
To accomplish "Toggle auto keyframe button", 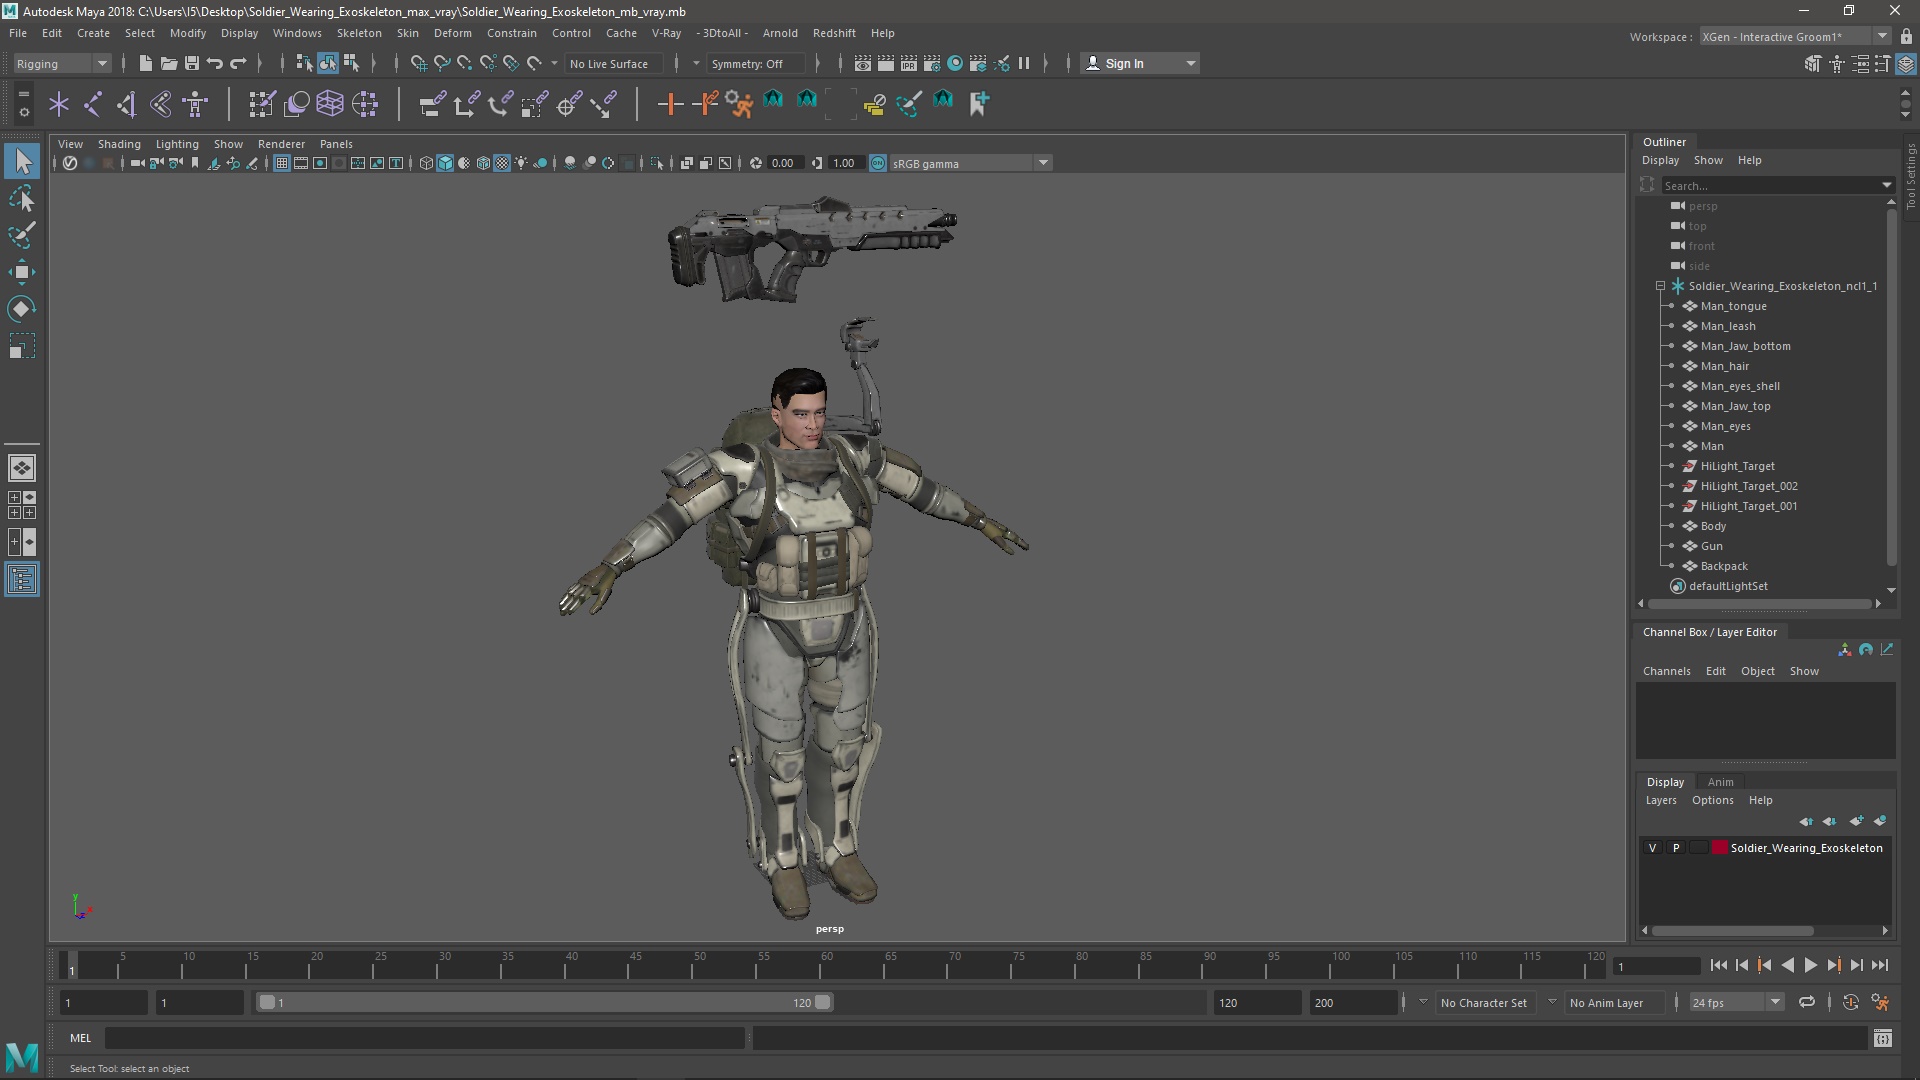I will click(x=1851, y=1002).
